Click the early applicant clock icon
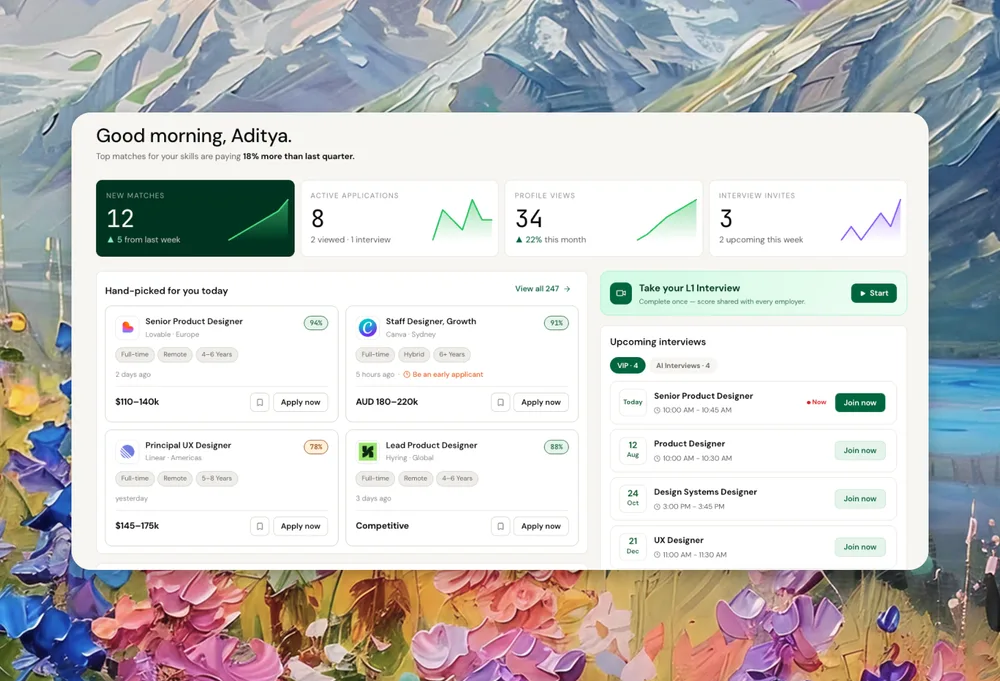 (406, 375)
